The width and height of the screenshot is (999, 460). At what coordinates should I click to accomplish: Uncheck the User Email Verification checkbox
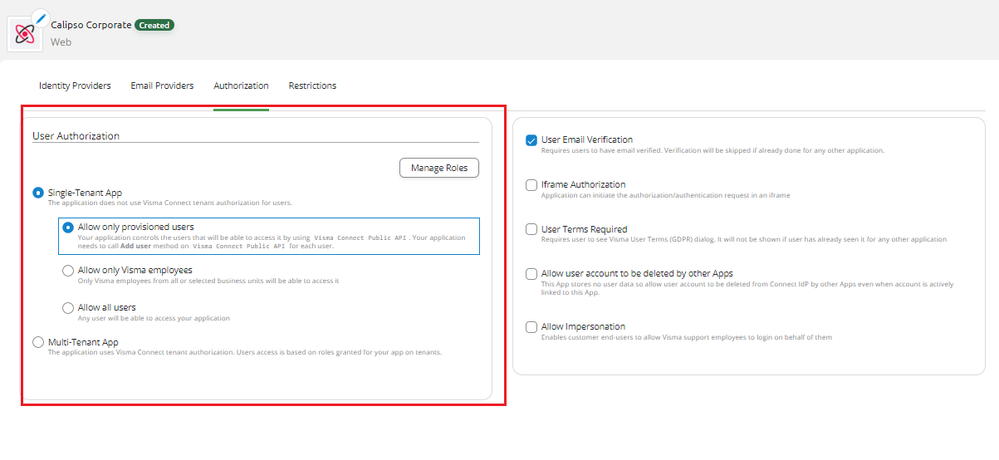(531, 140)
